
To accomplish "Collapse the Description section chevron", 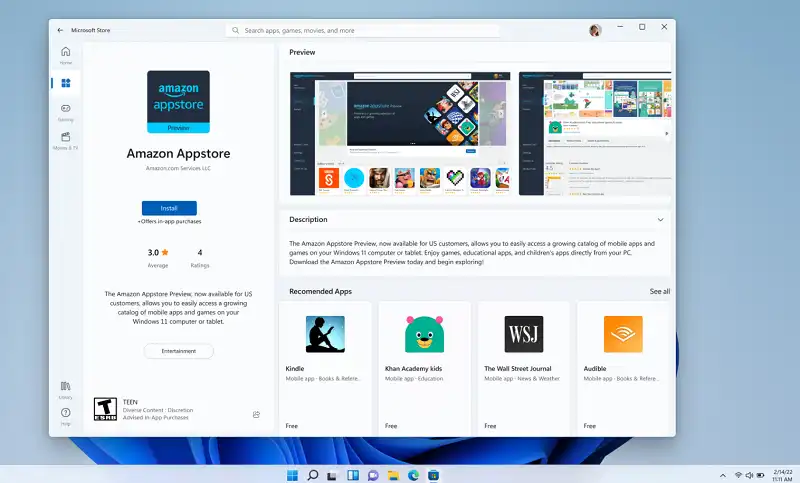I will click(x=660, y=219).
